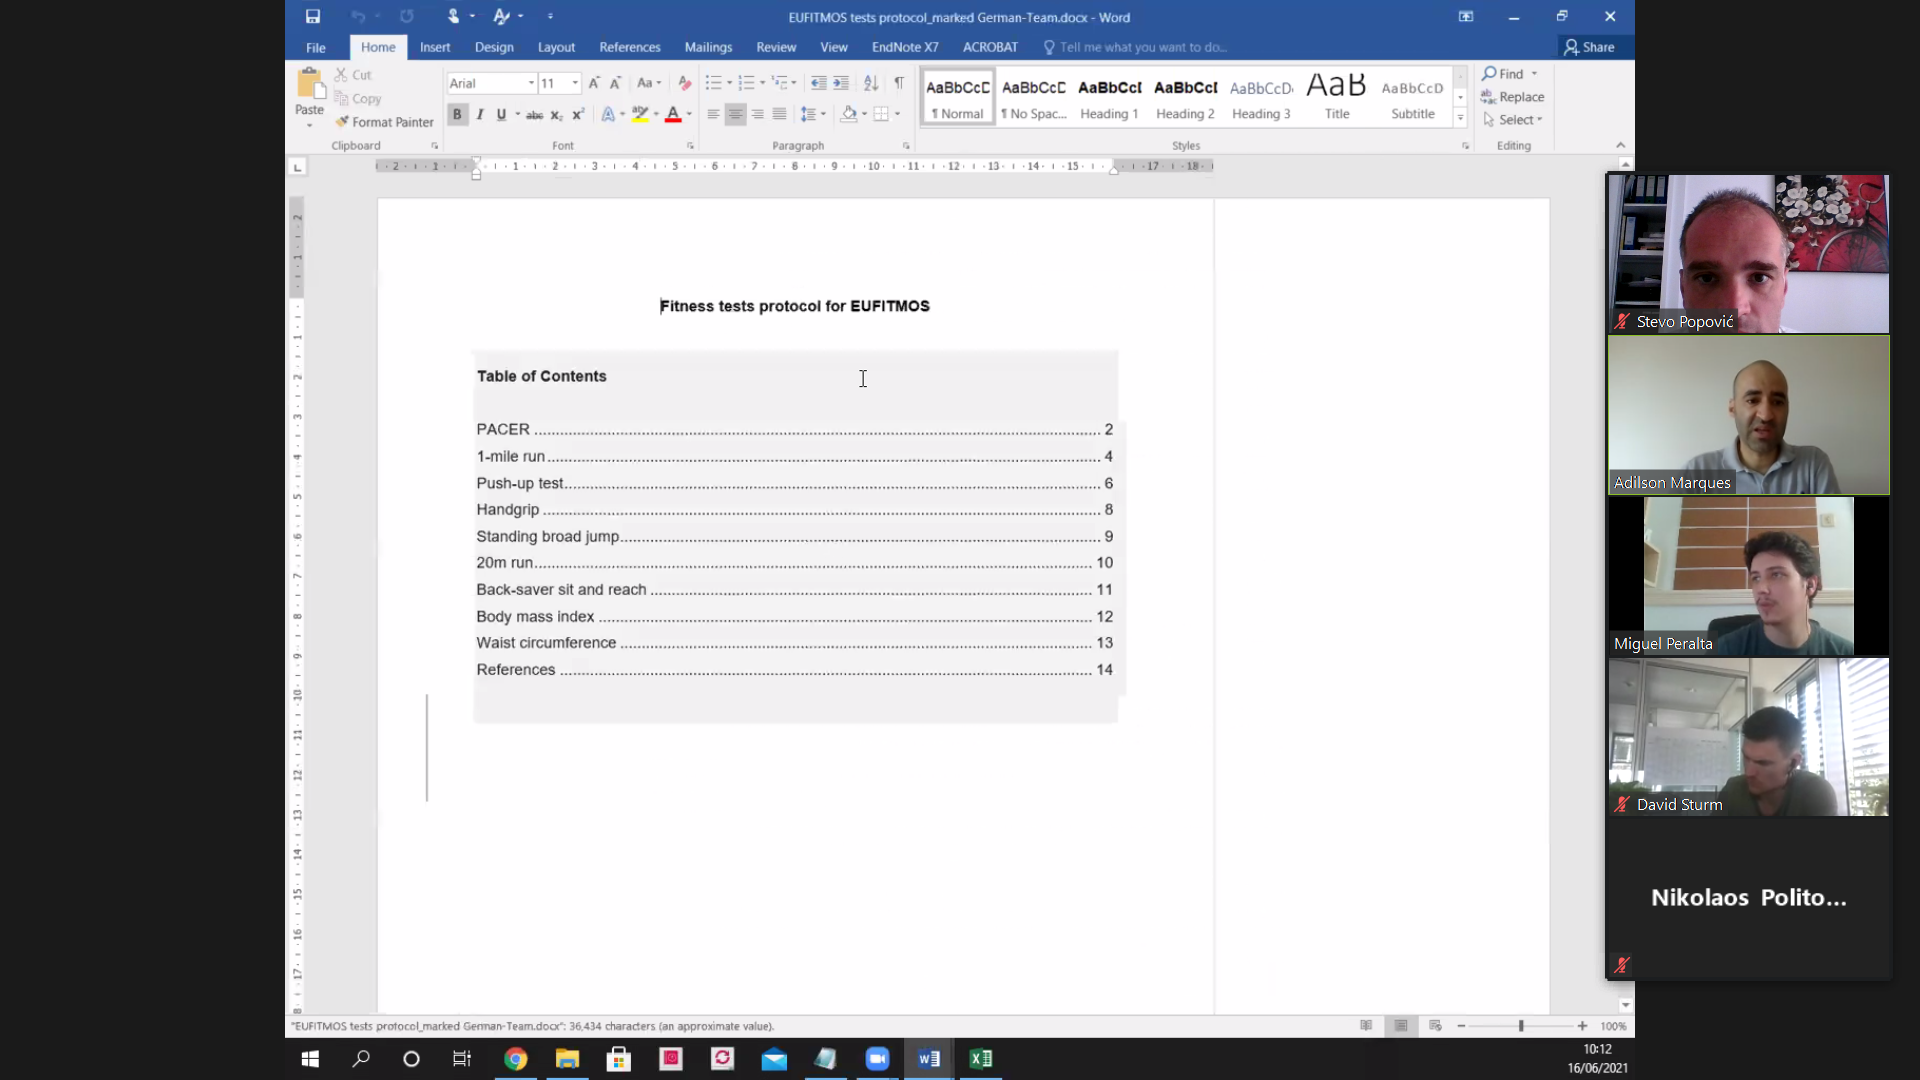Click the Clear Formatting eraser icon

[x=684, y=83]
